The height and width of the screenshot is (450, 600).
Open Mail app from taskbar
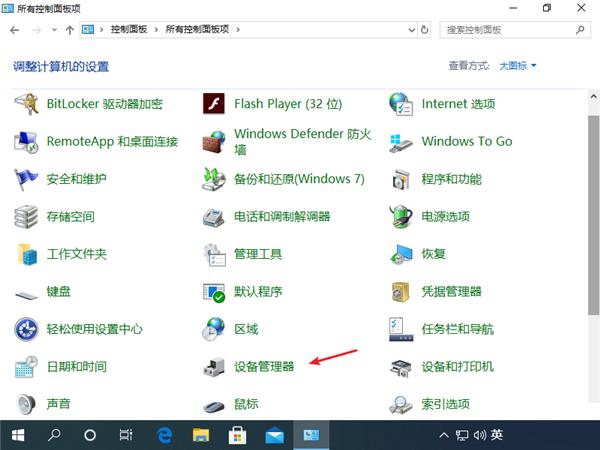click(x=274, y=435)
